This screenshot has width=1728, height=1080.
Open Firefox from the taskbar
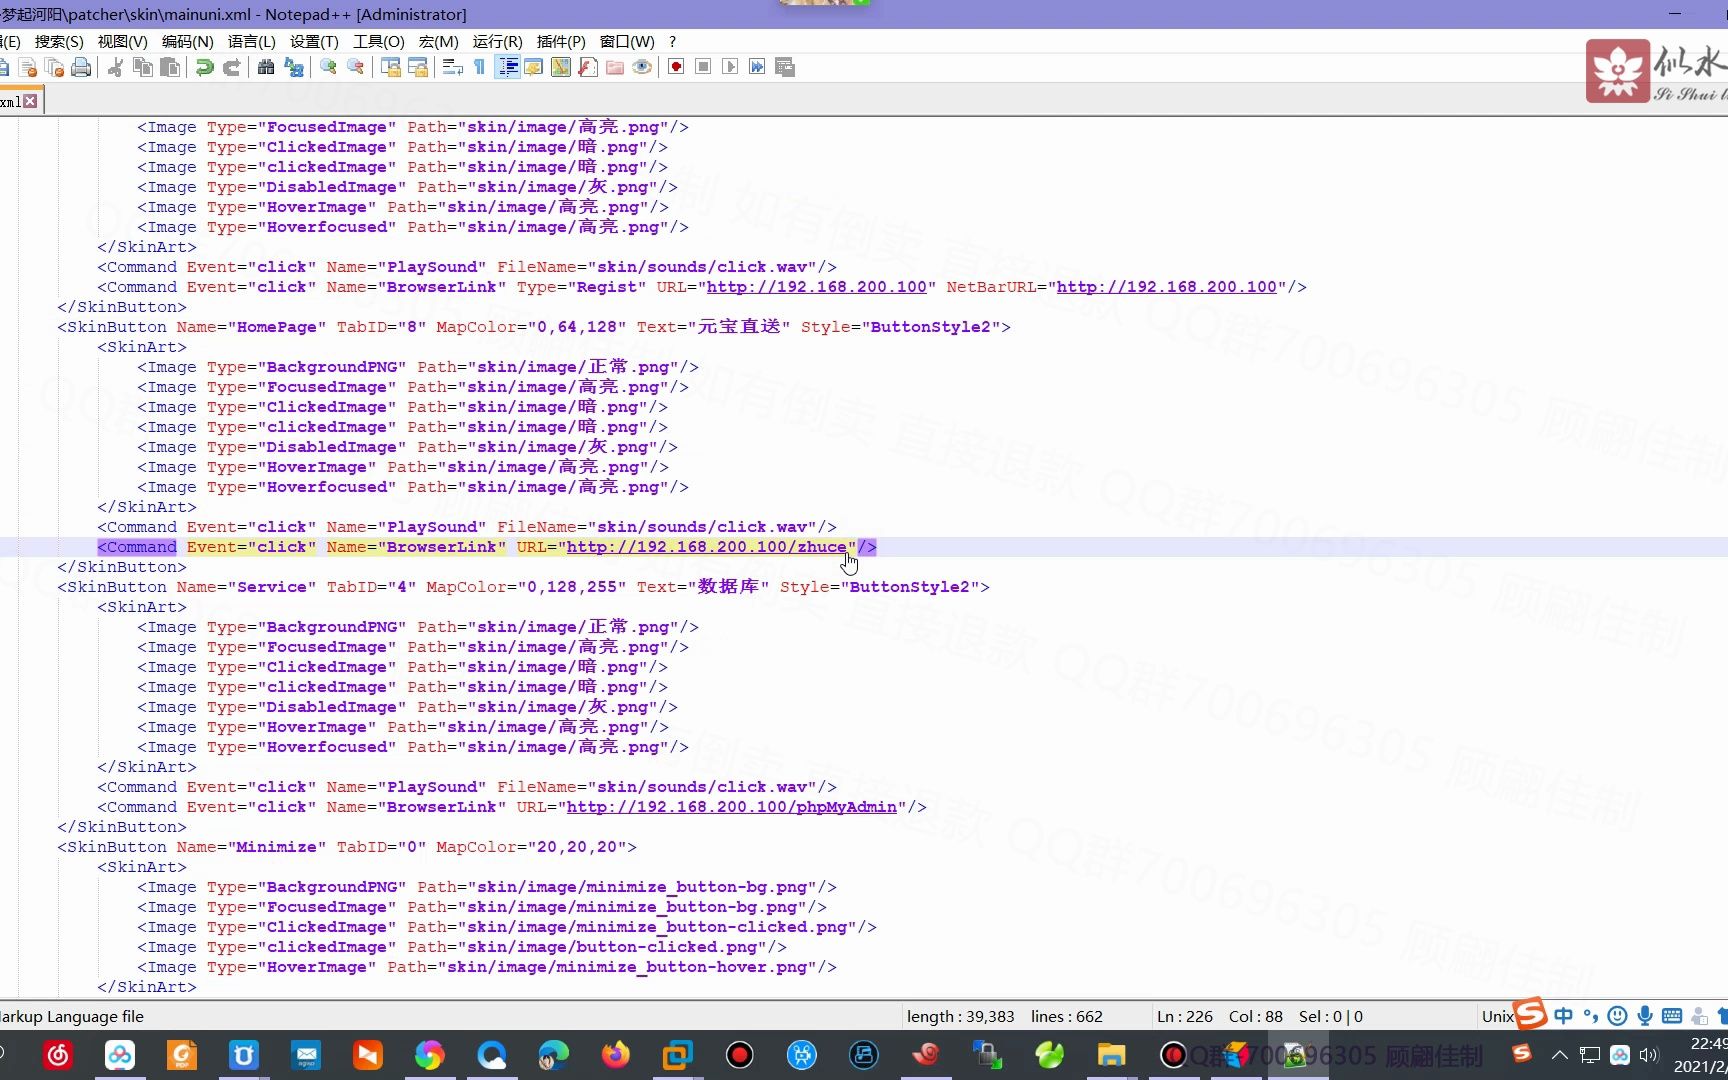tap(616, 1055)
